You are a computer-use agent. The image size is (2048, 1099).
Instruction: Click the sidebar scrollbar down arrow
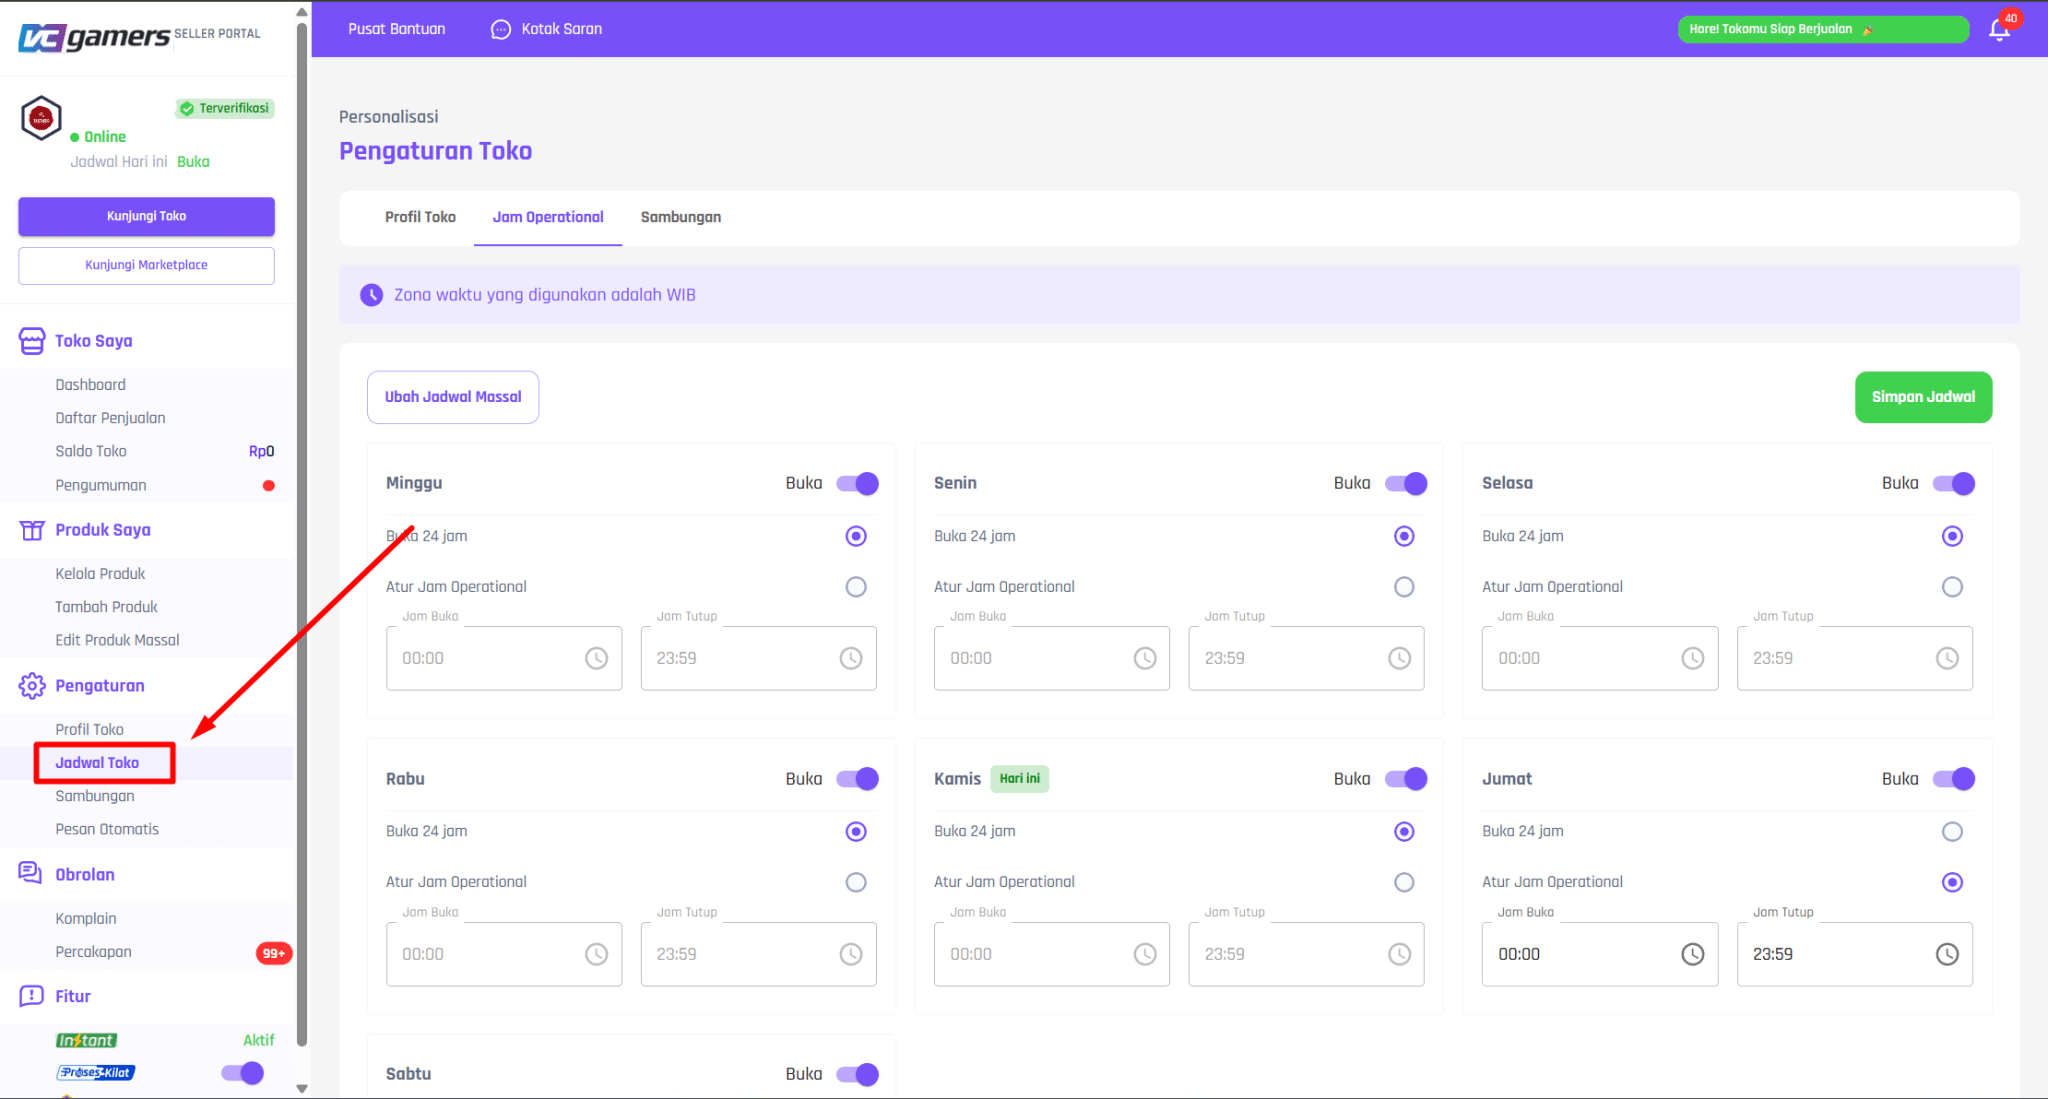pos(302,1088)
